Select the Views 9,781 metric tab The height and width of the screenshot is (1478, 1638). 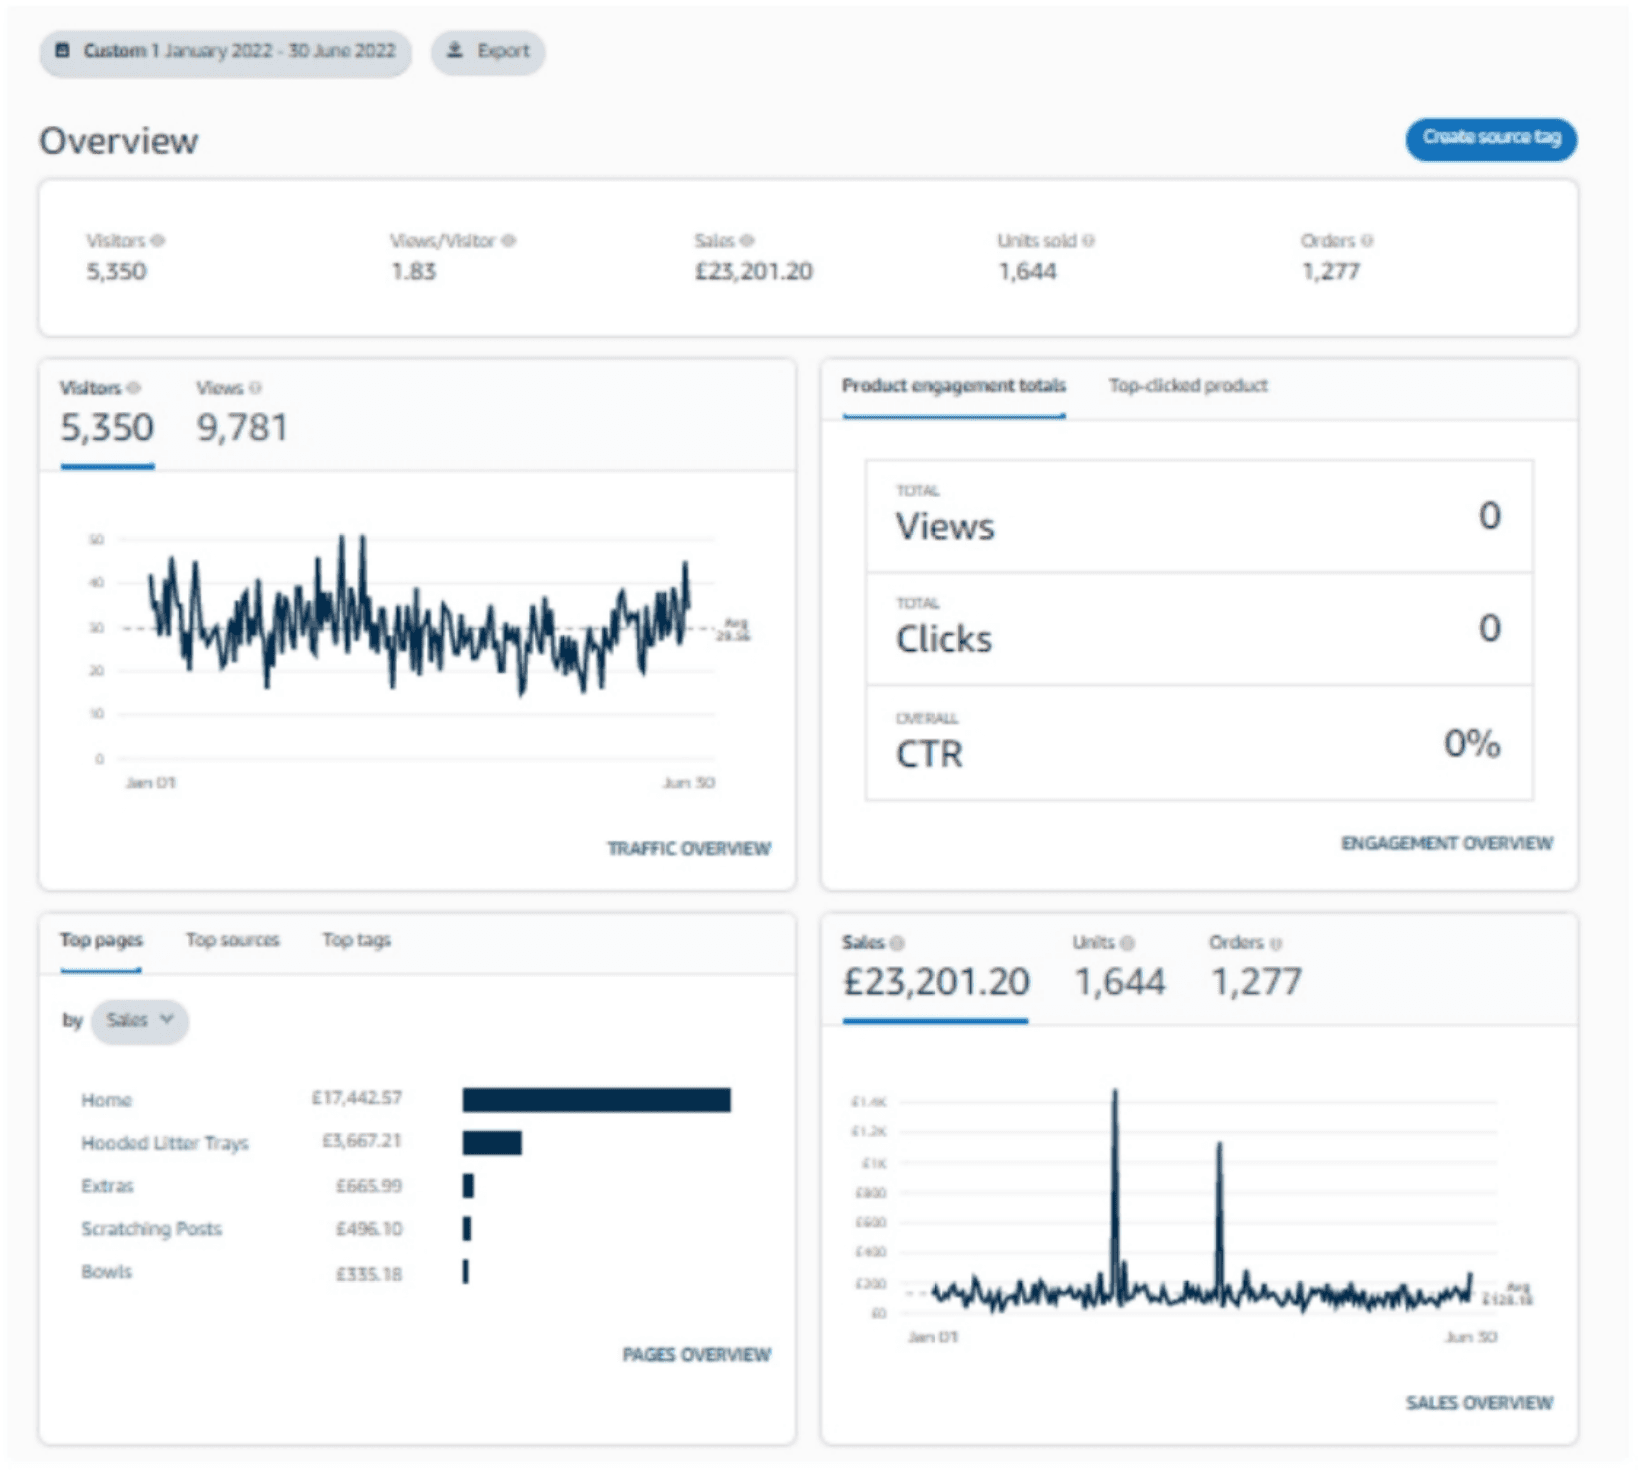(x=242, y=413)
